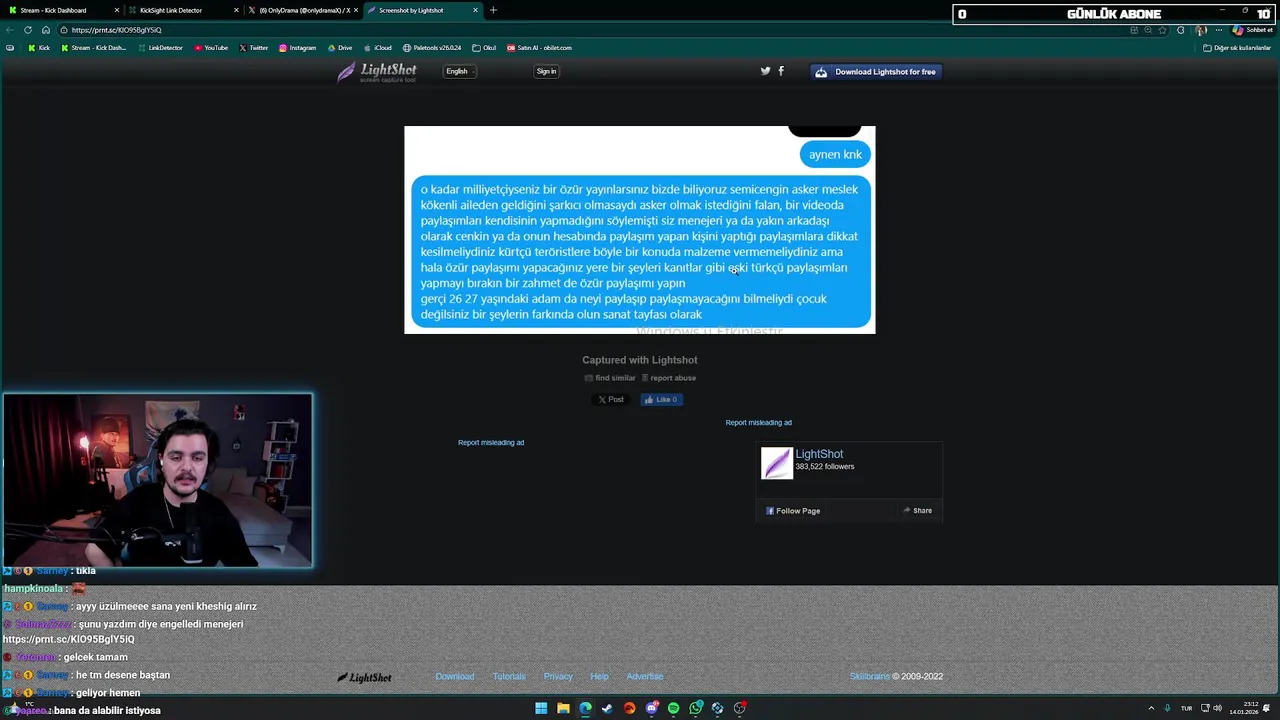Viewport: 1280px width, 720px height.
Task: Open the Windows Start menu
Action: point(541,708)
